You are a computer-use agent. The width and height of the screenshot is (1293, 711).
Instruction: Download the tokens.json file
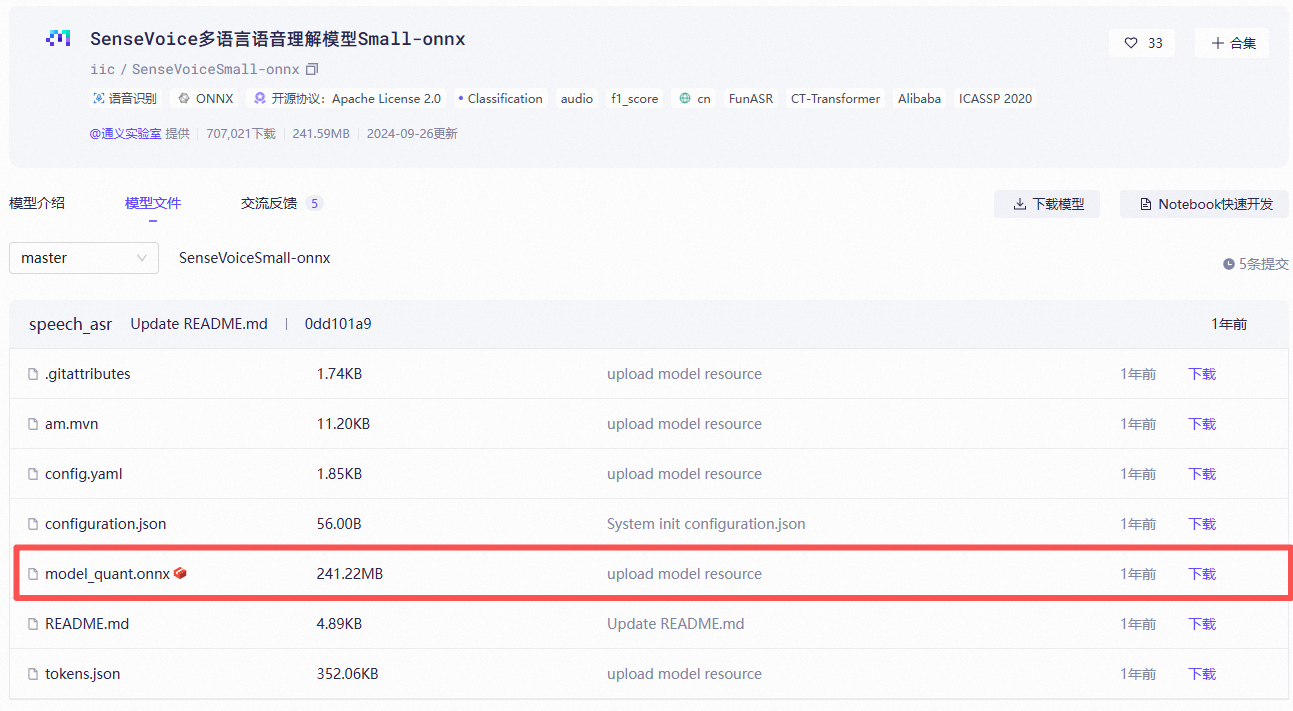pyautogui.click(x=1202, y=674)
